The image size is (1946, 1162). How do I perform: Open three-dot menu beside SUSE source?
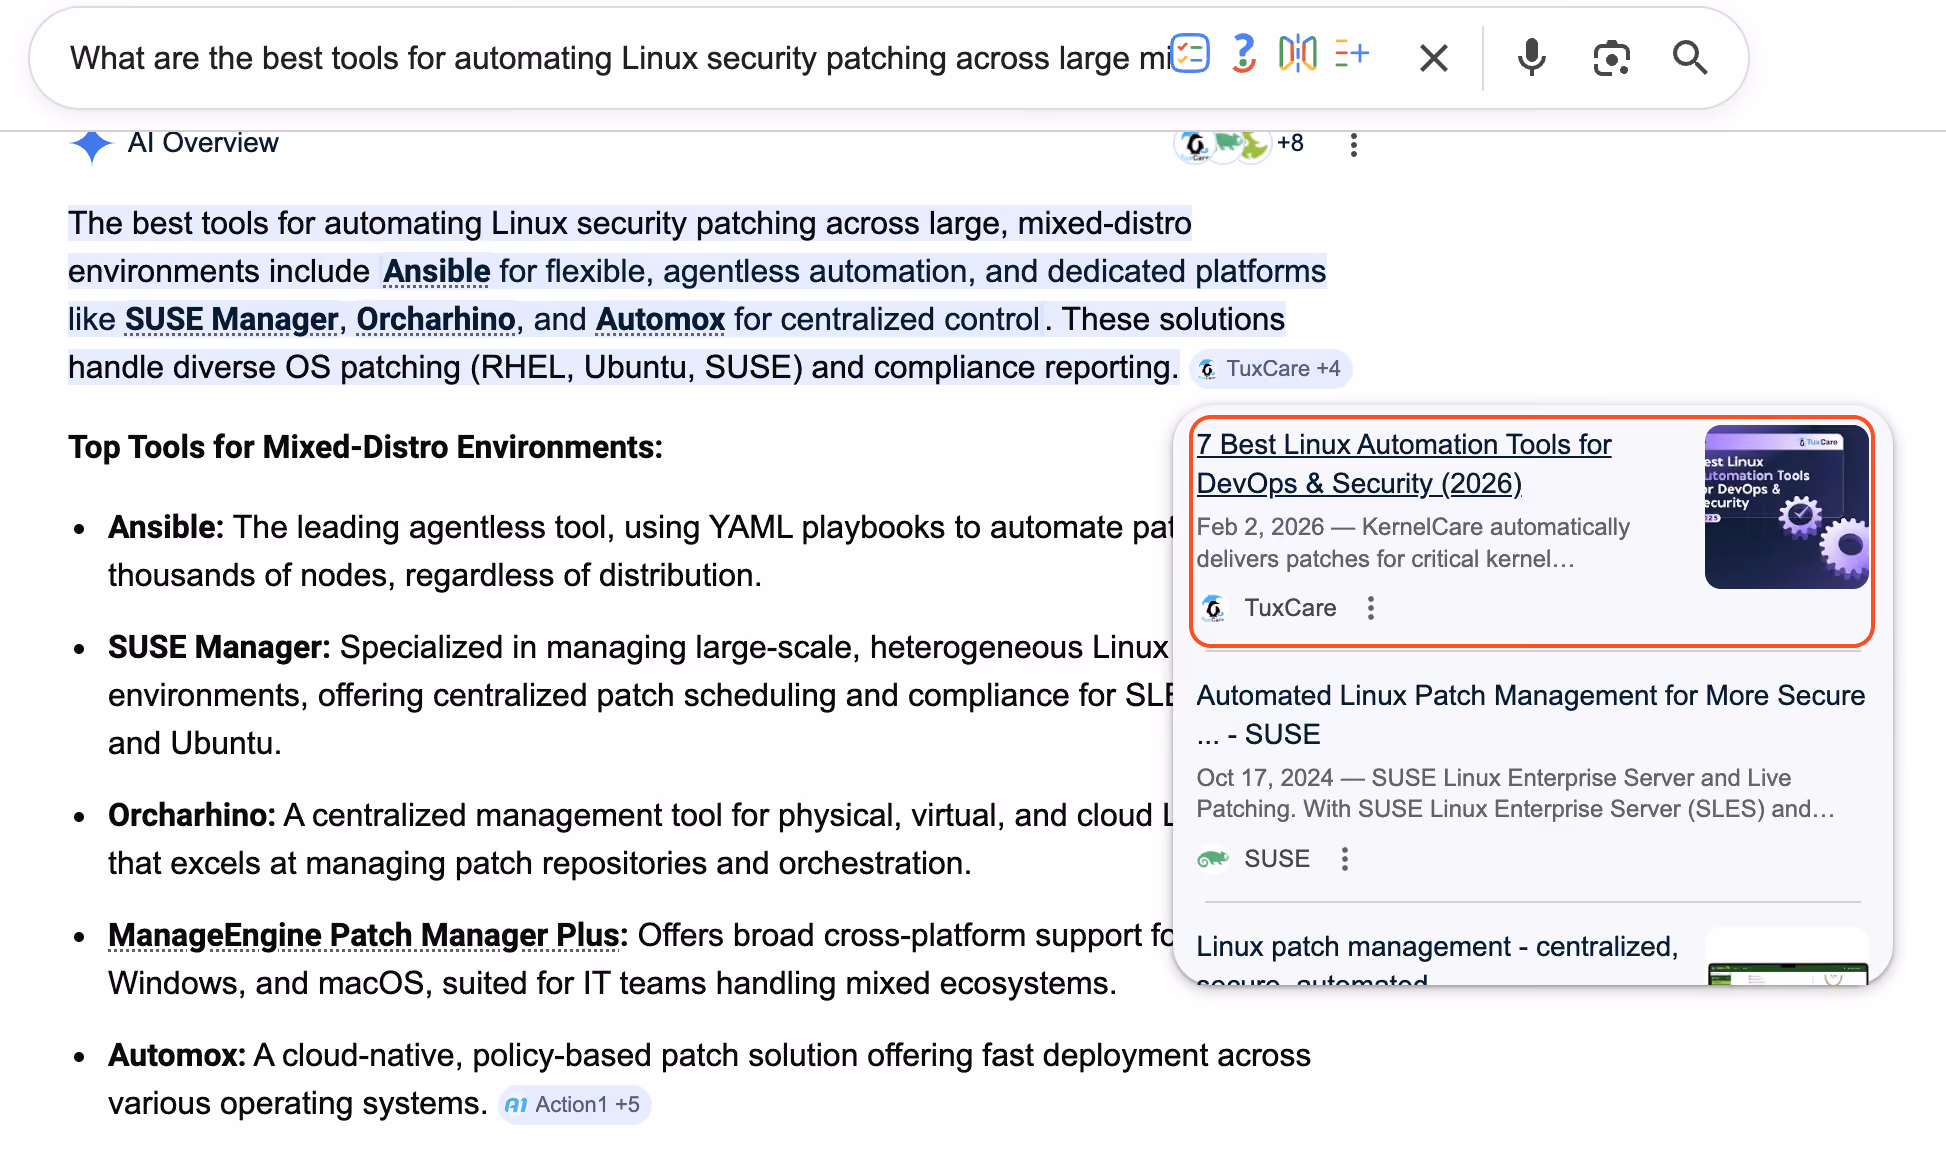click(x=1345, y=859)
